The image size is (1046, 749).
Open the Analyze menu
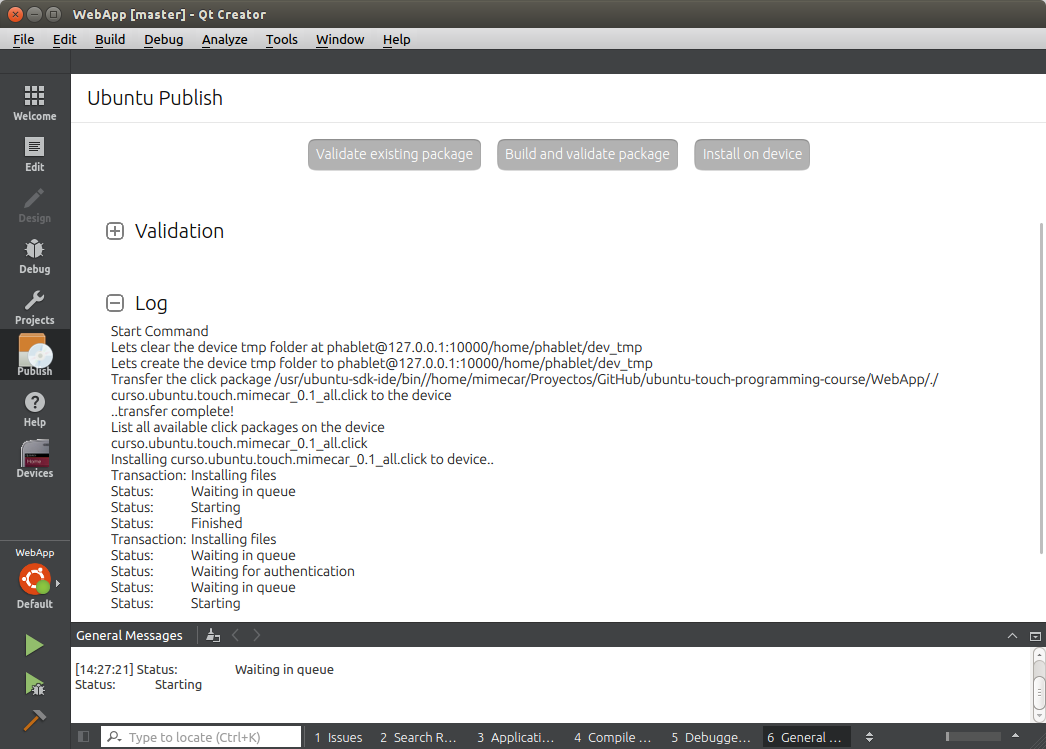click(225, 39)
